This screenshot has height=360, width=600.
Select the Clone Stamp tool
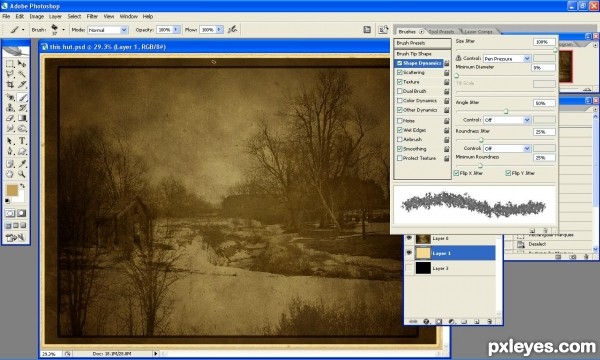pyautogui.click(x=10, y=108)
